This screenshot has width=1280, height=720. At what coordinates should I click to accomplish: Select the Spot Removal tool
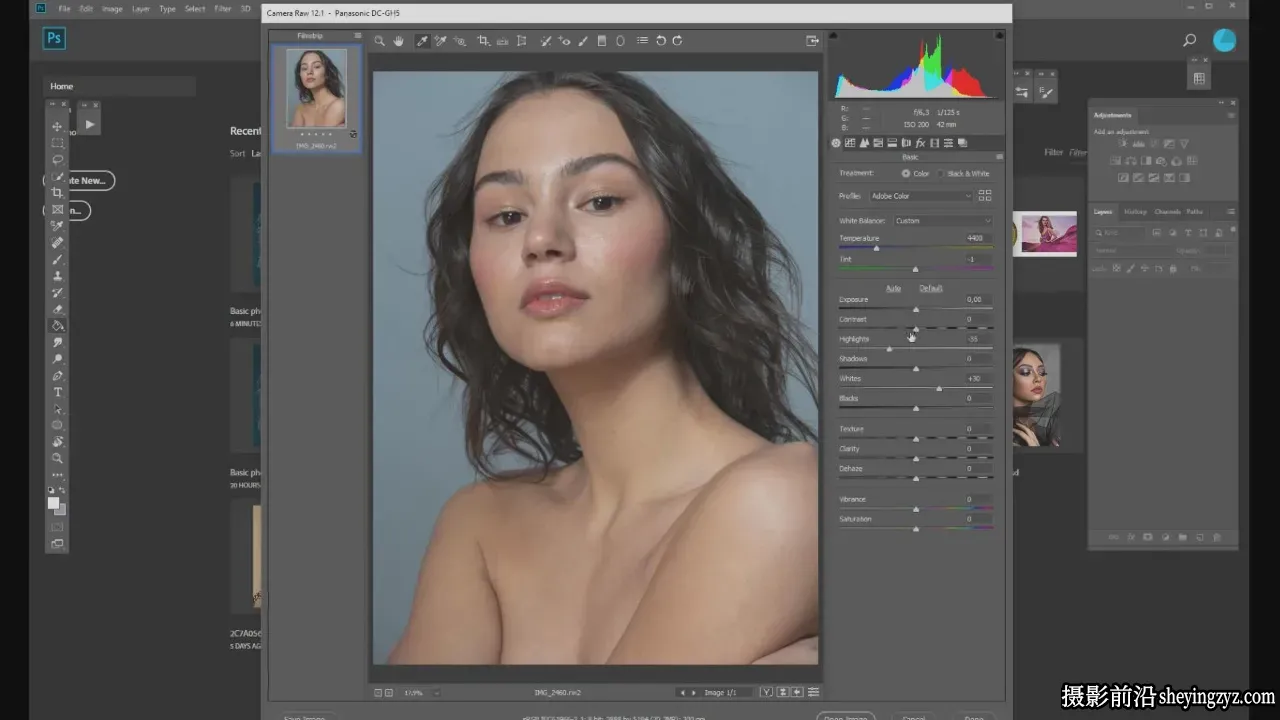pos(546,41)
